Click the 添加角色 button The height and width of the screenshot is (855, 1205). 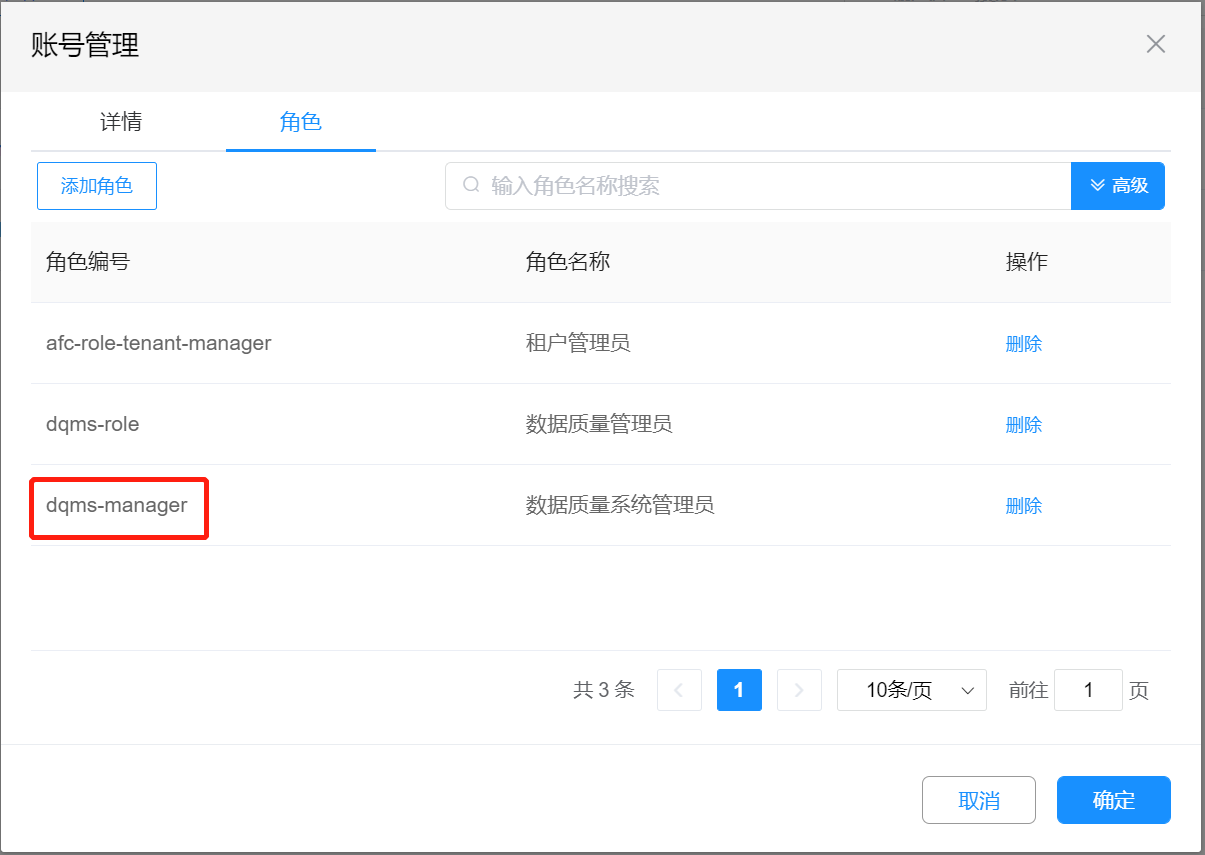97,186
